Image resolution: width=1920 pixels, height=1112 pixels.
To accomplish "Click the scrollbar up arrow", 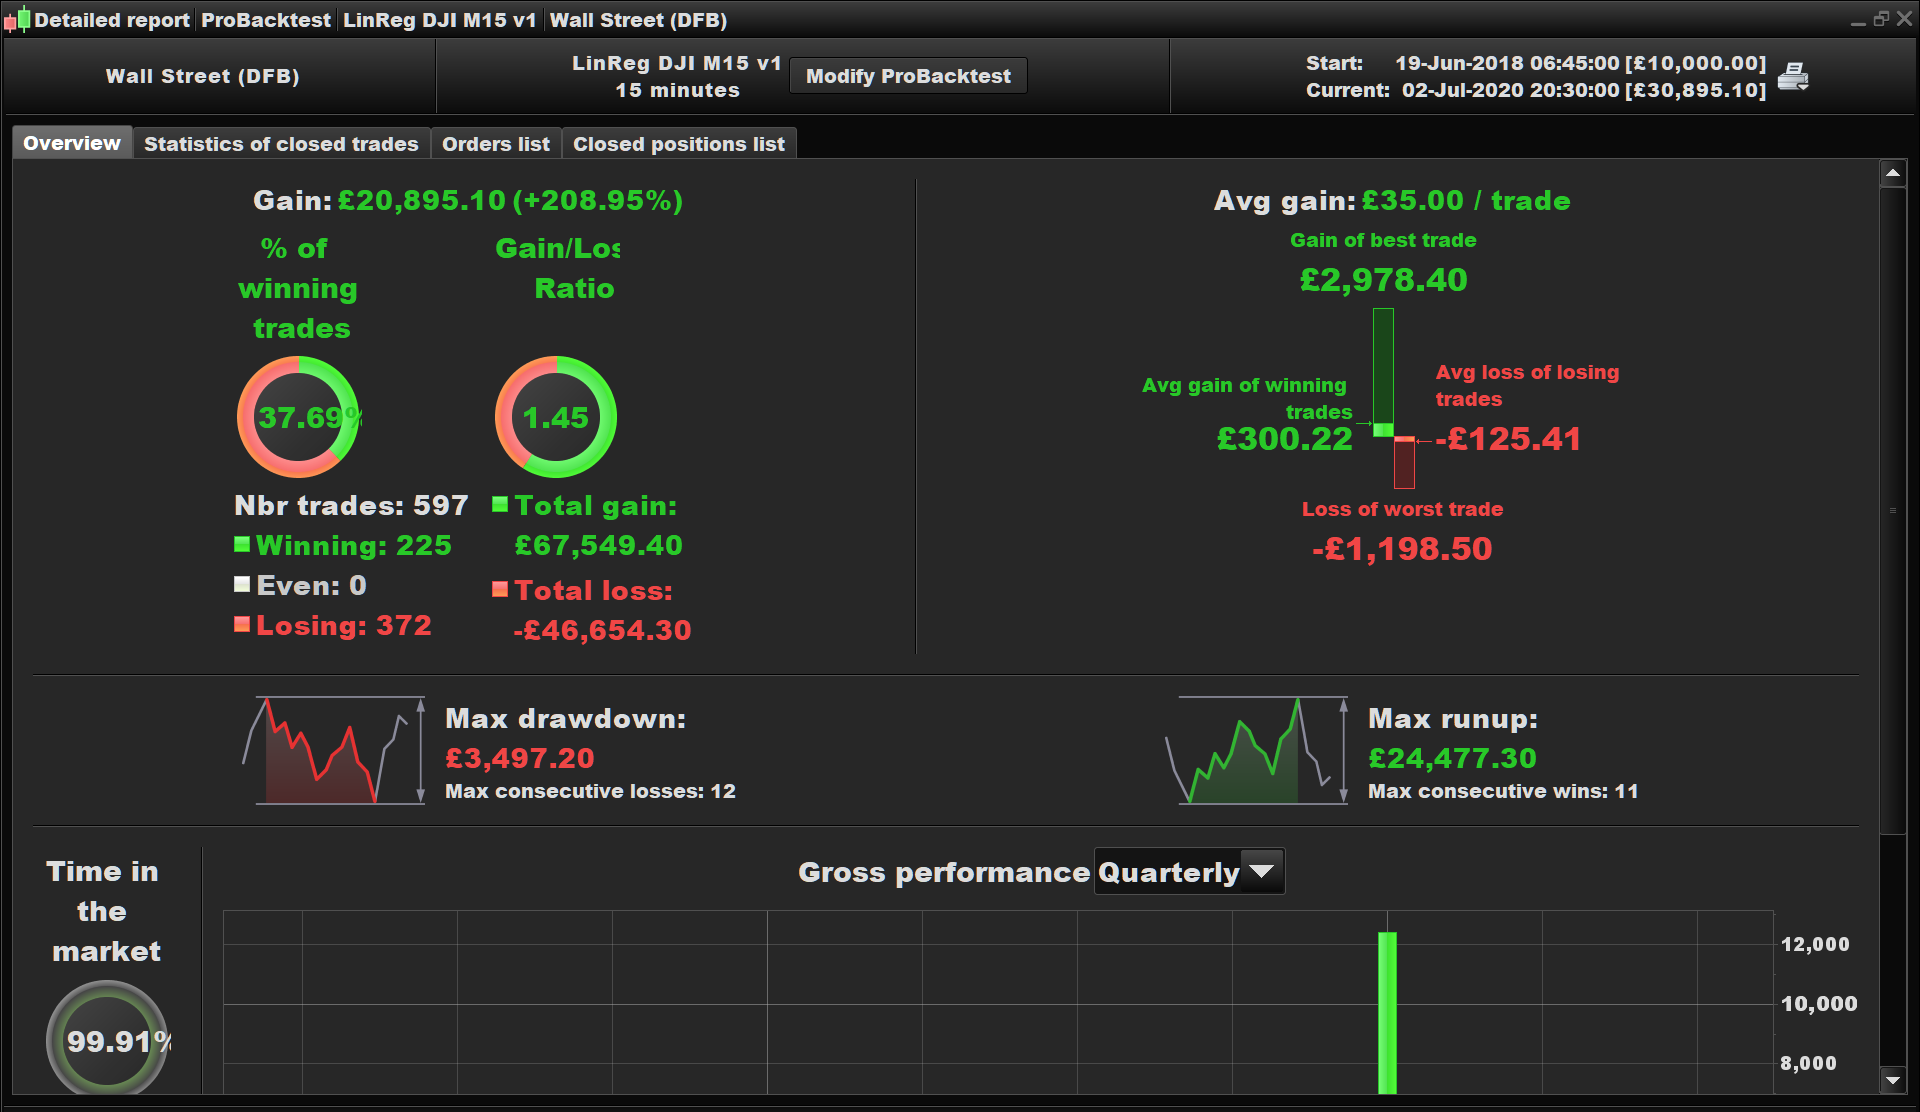I will pos(1892,174).
